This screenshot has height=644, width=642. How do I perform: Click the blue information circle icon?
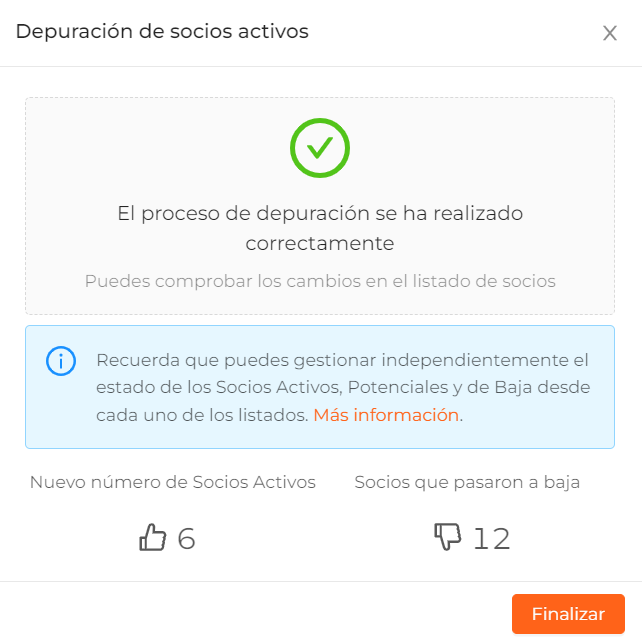pos(61,361)
